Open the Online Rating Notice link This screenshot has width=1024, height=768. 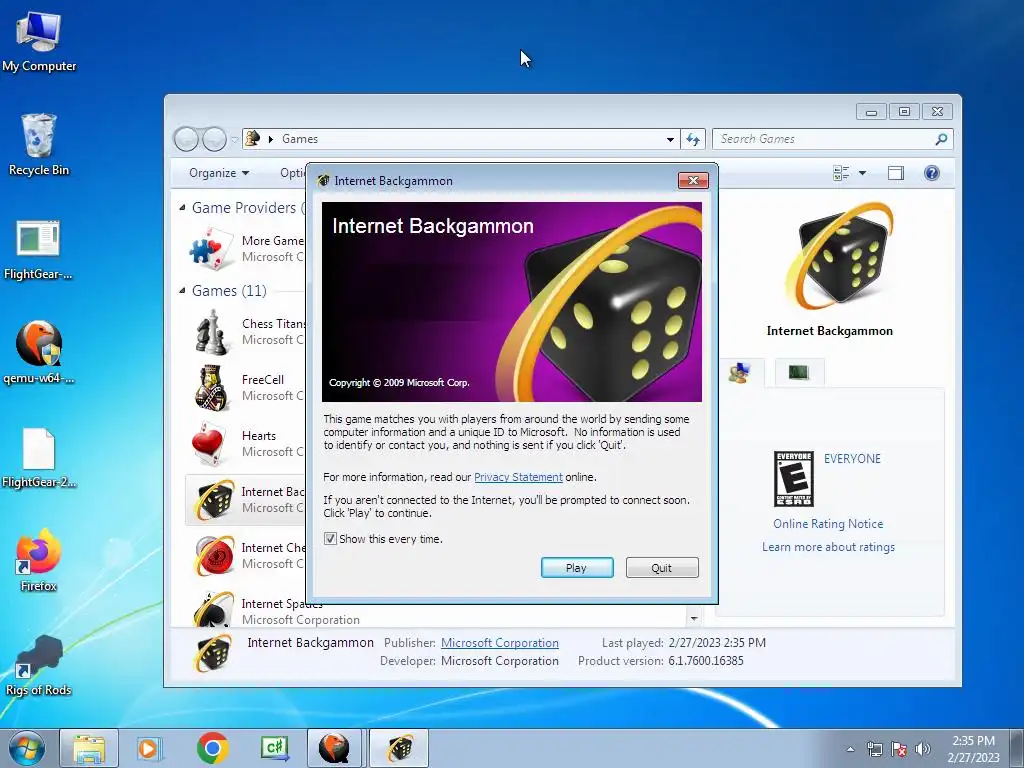828,524
